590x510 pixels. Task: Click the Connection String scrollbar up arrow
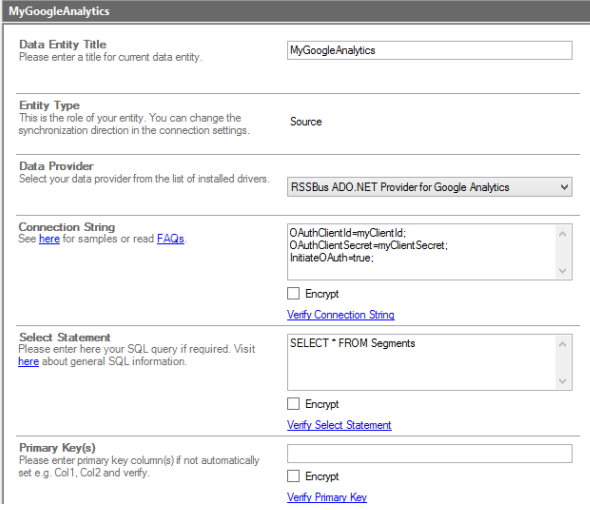point(563,234)
